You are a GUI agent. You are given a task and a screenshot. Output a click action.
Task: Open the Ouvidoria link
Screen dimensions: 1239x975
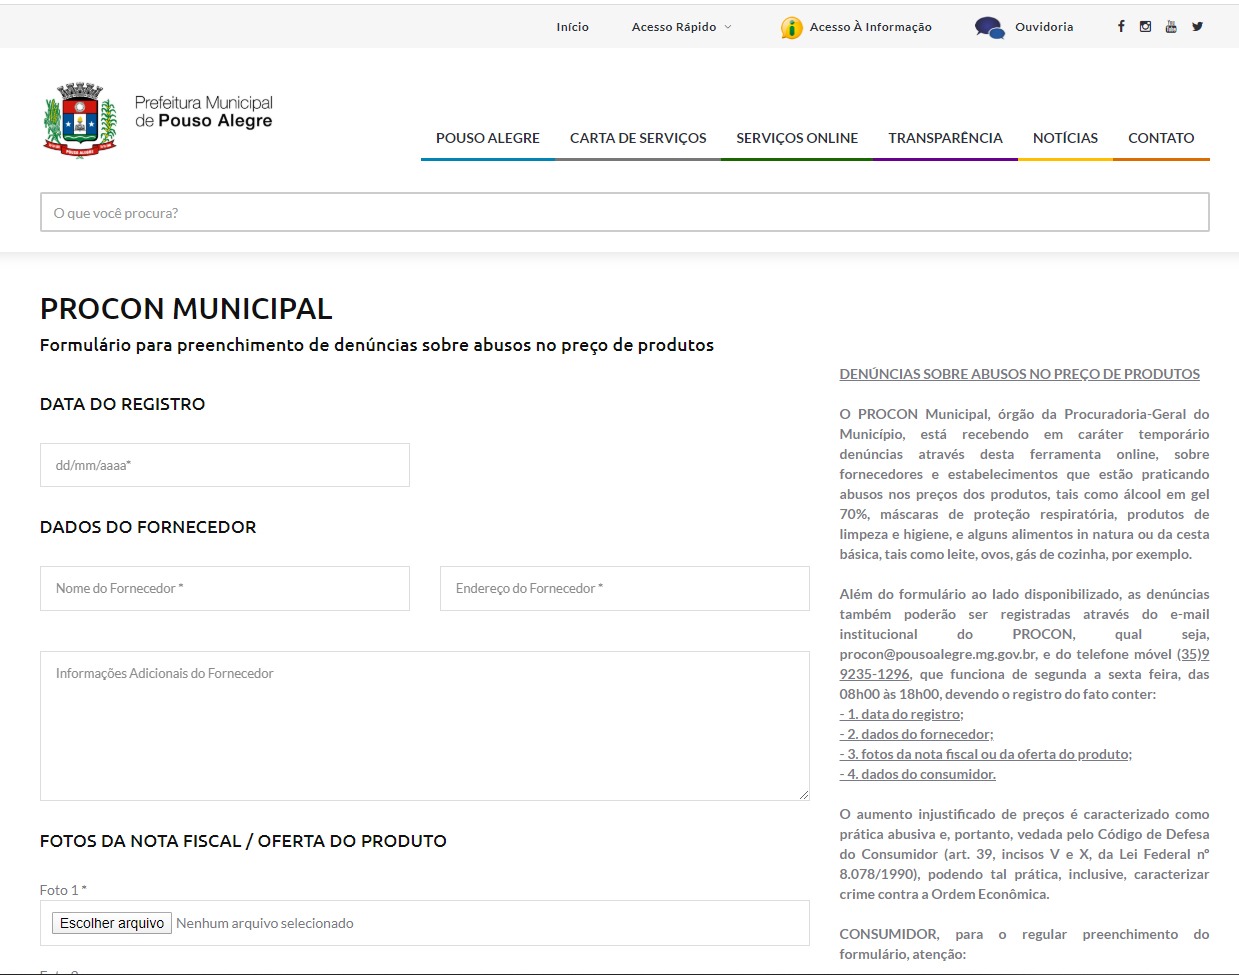(1044, 27)
